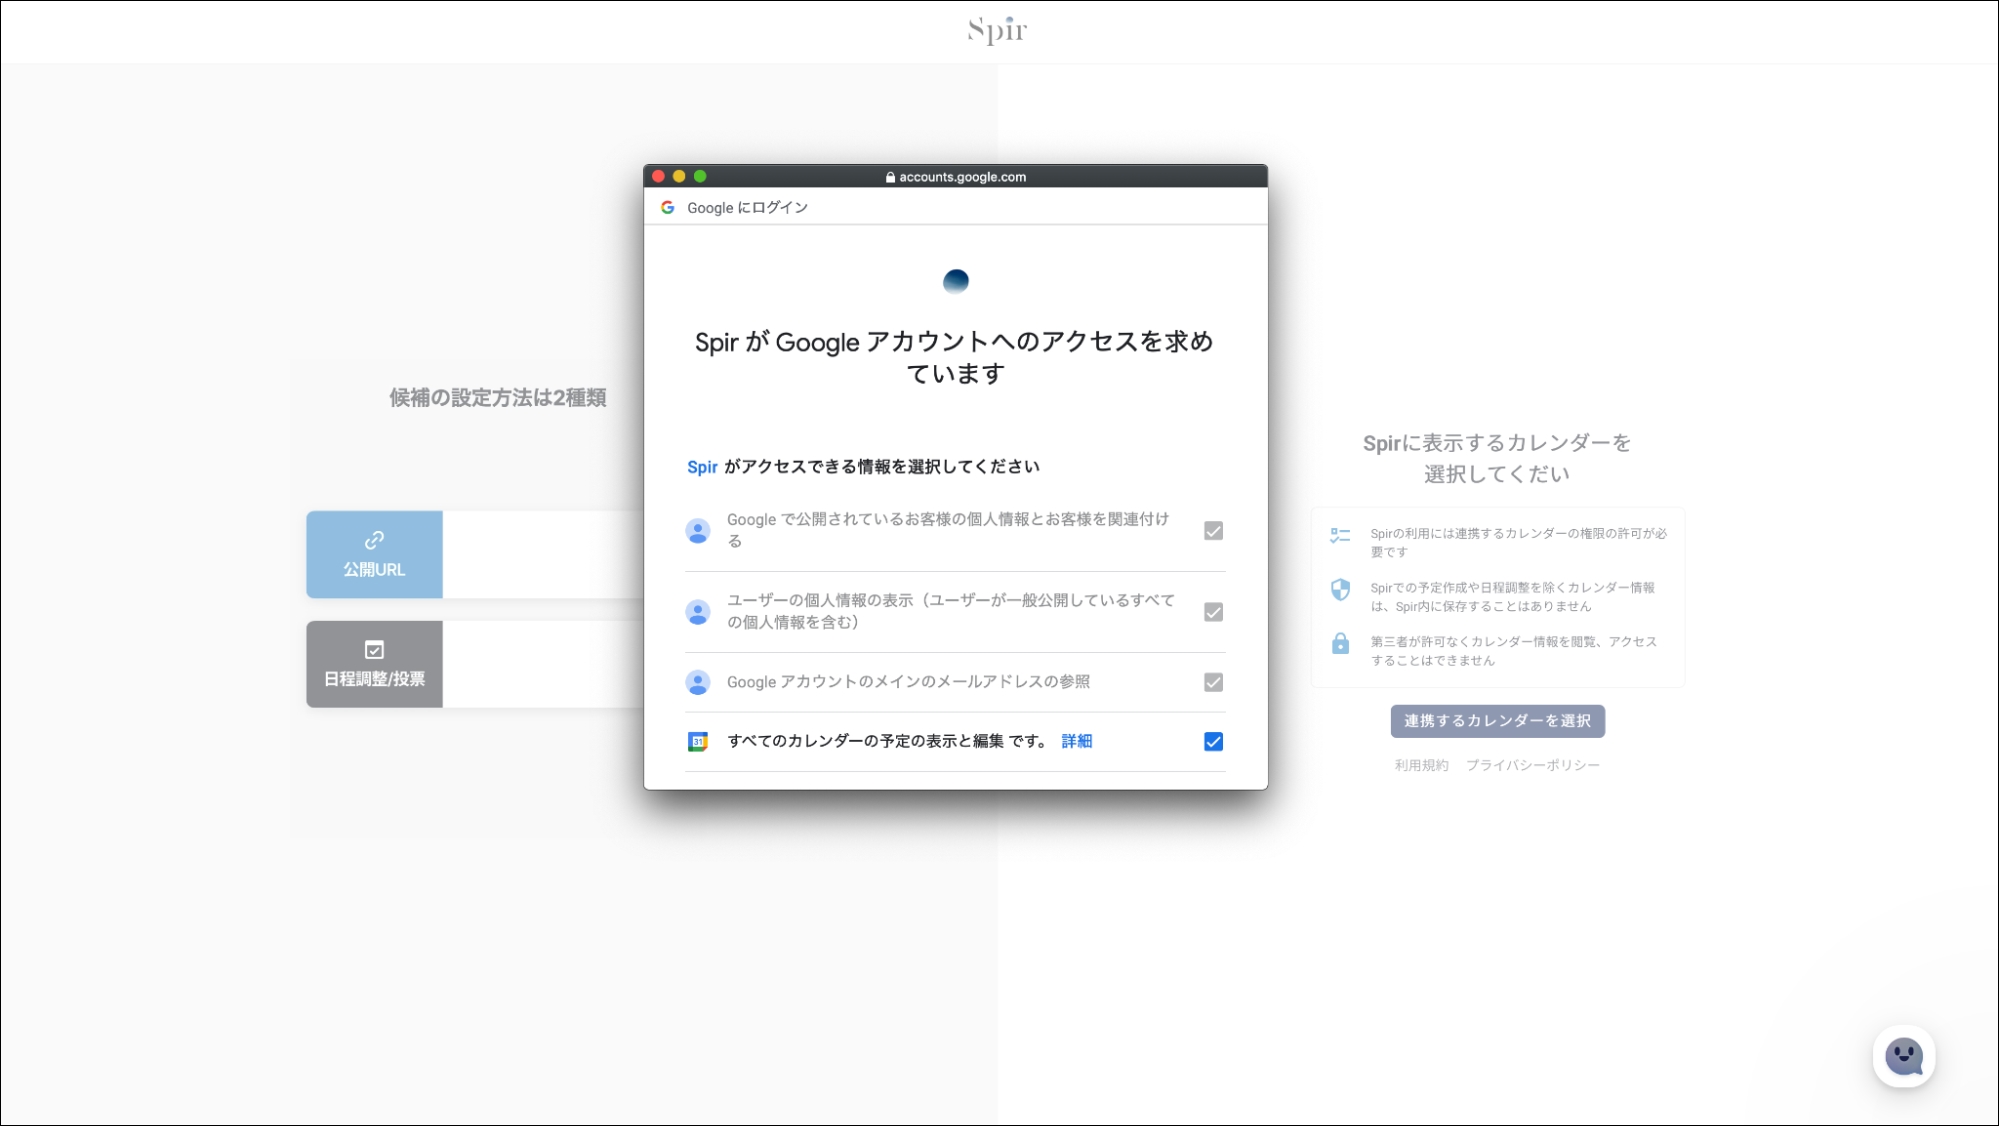Screen dimensions: 1999x1126
Task: Click the Spir logo at the top of the page
Action: click(995, 30)
